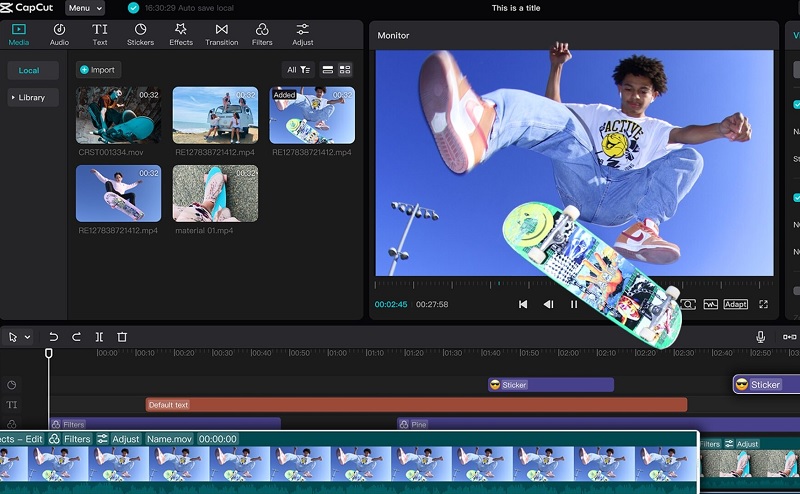Enter fullscreen preview
Image resolution: width=800 pixels, height=494 pixels.
click(763, 304)
